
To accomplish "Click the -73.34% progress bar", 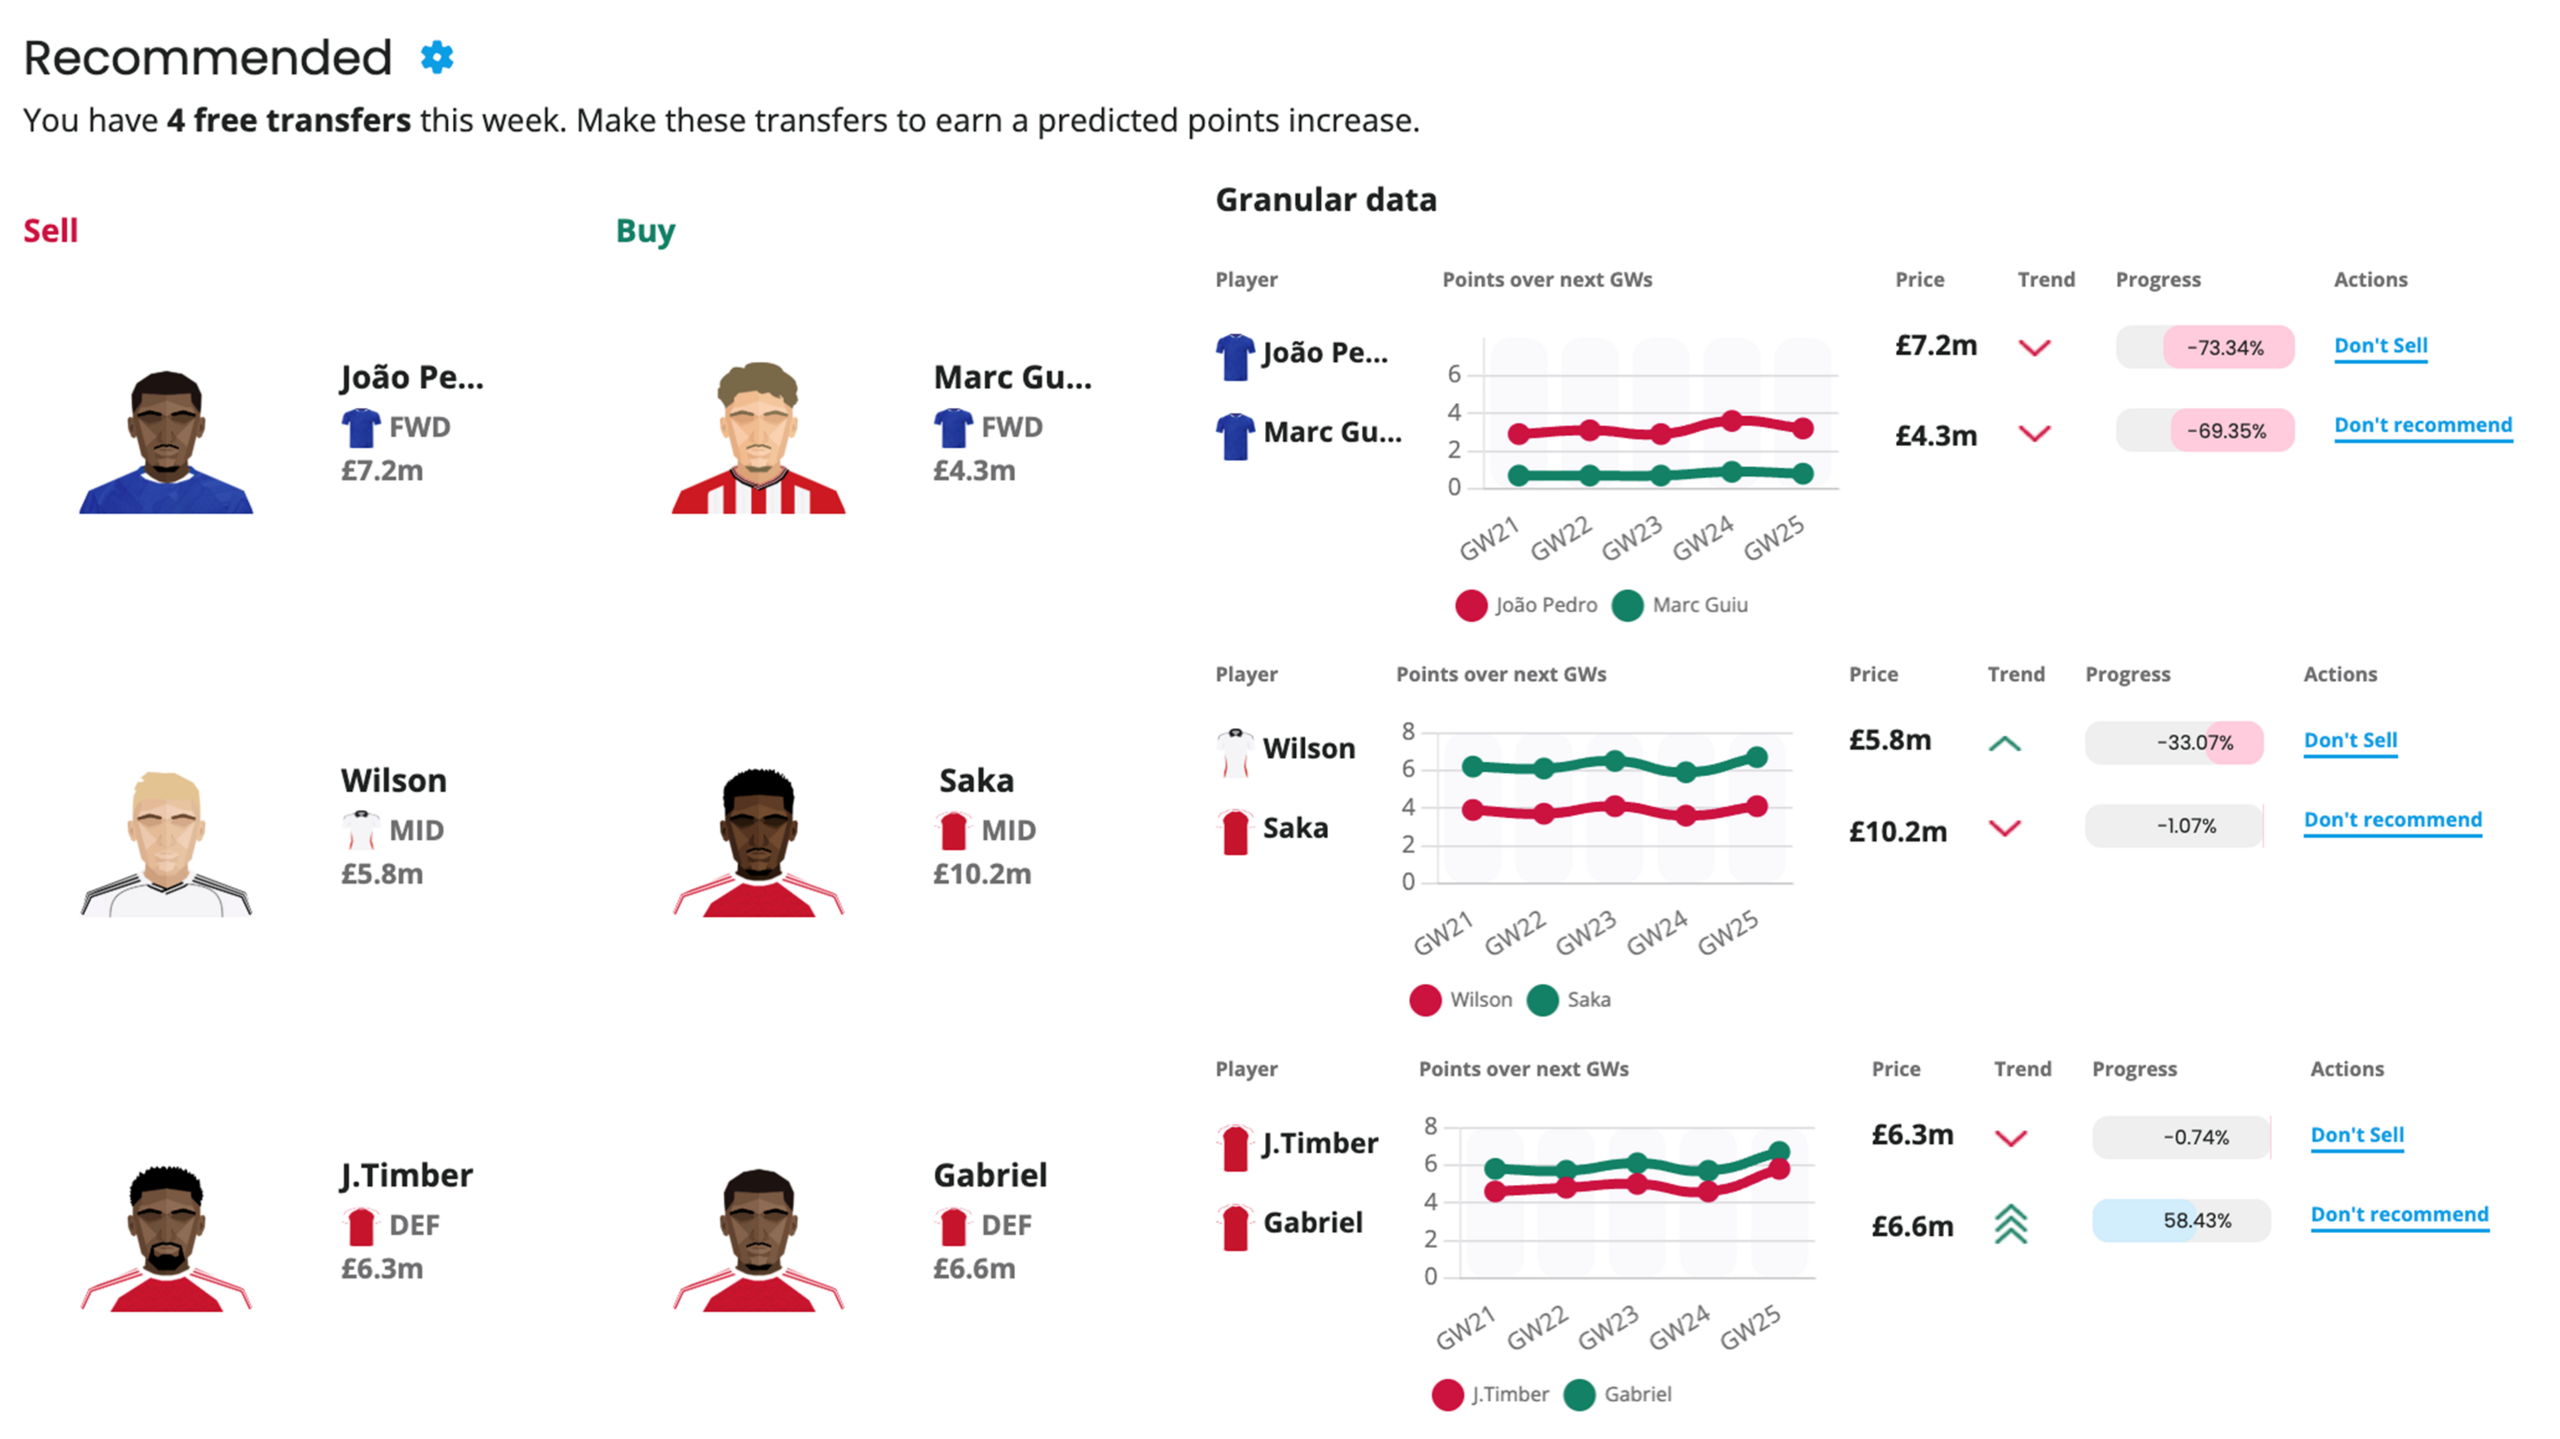I will pyautogui.click(x=2203, y=347).
